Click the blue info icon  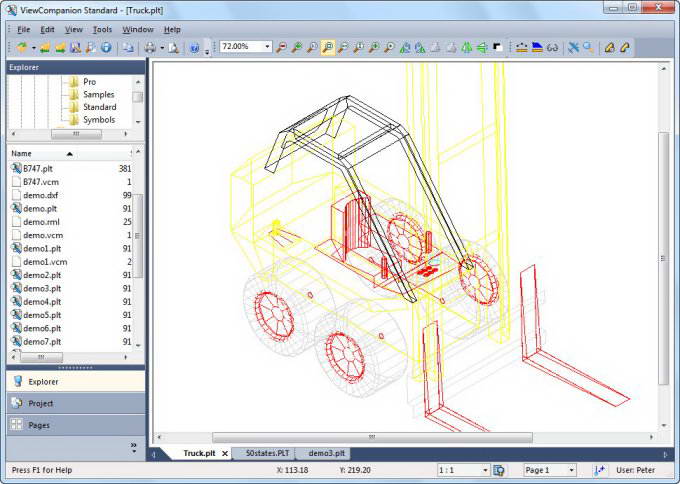(x=106, y=47)
